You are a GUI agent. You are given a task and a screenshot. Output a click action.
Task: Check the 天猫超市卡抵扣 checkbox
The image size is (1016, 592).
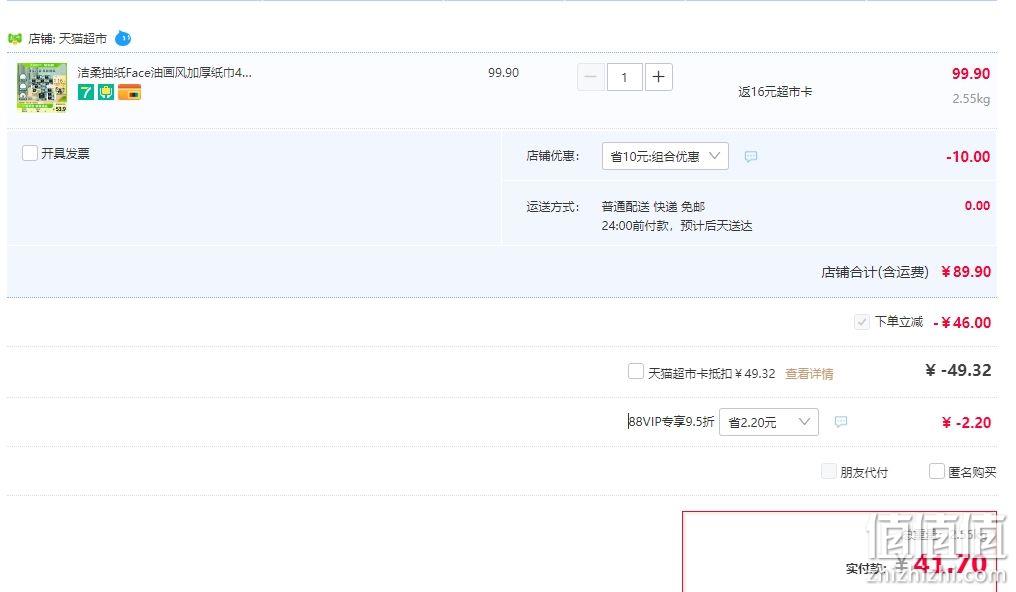(636, 372)
